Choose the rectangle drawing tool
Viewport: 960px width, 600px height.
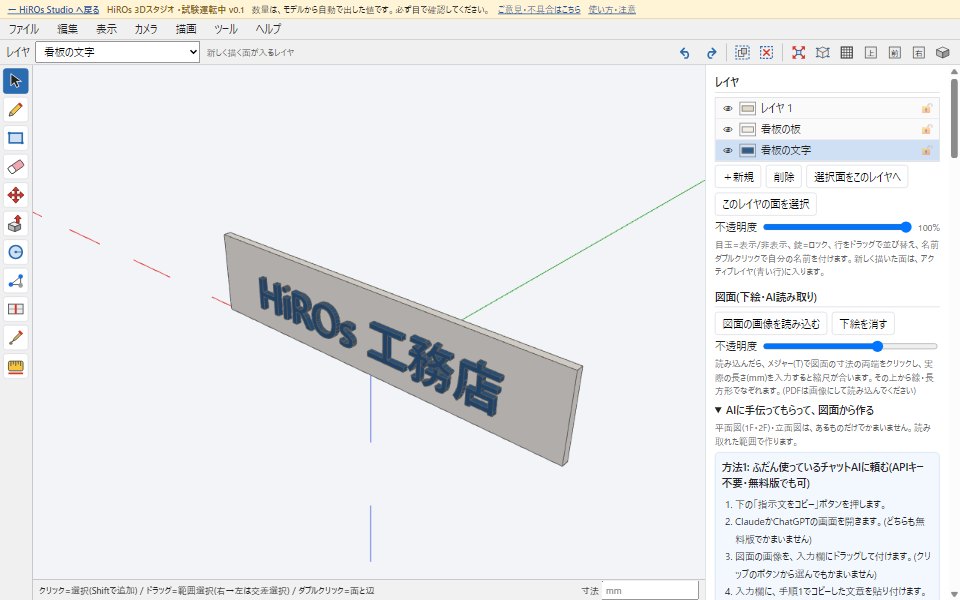(16, 138)
